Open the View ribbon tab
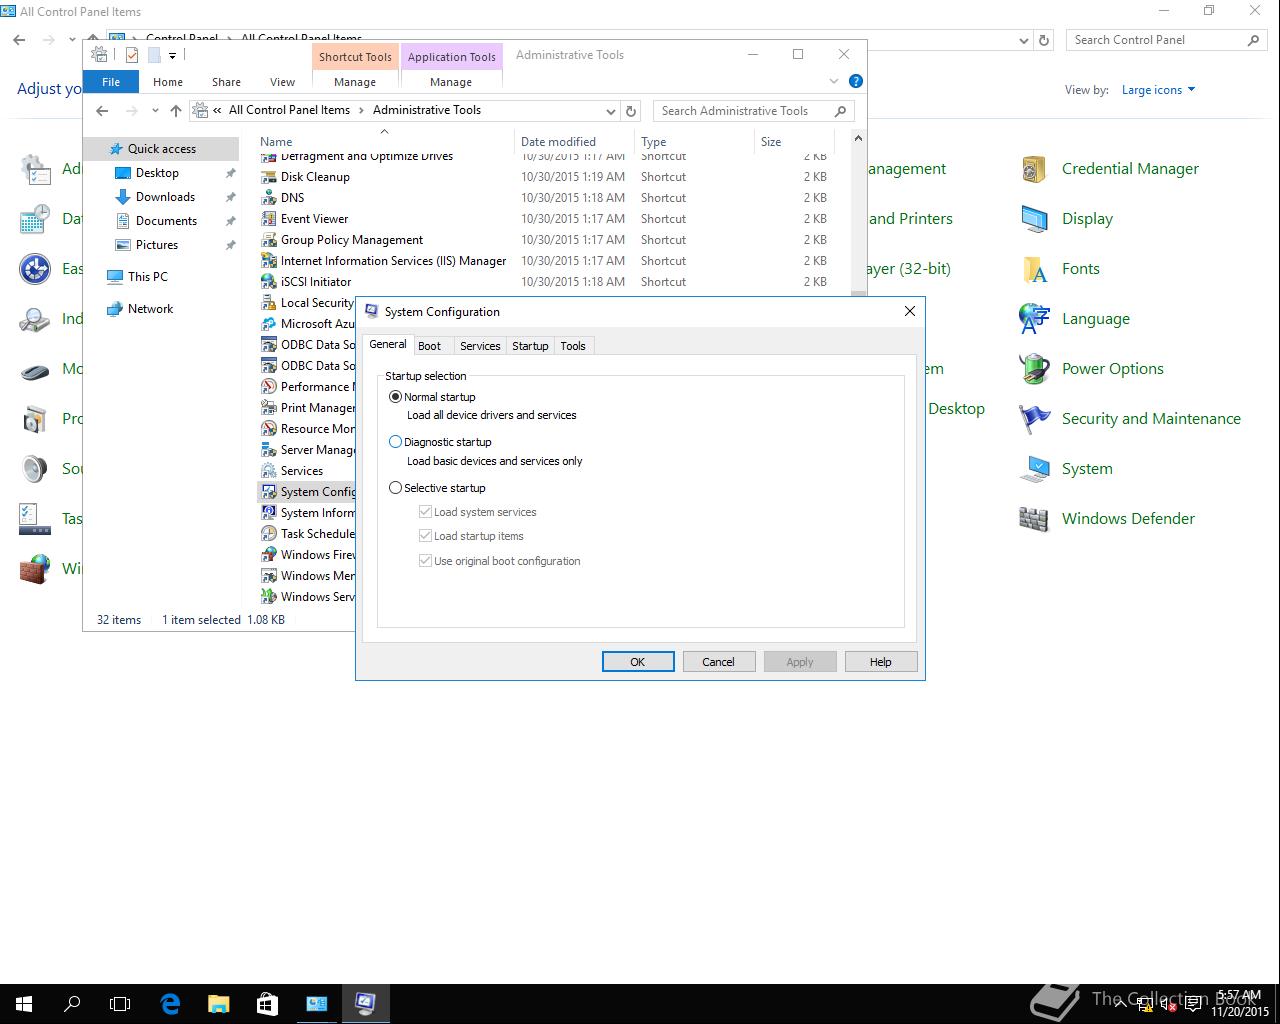The height and width of the screenshot is (1024, 1280). coord(282,82)
